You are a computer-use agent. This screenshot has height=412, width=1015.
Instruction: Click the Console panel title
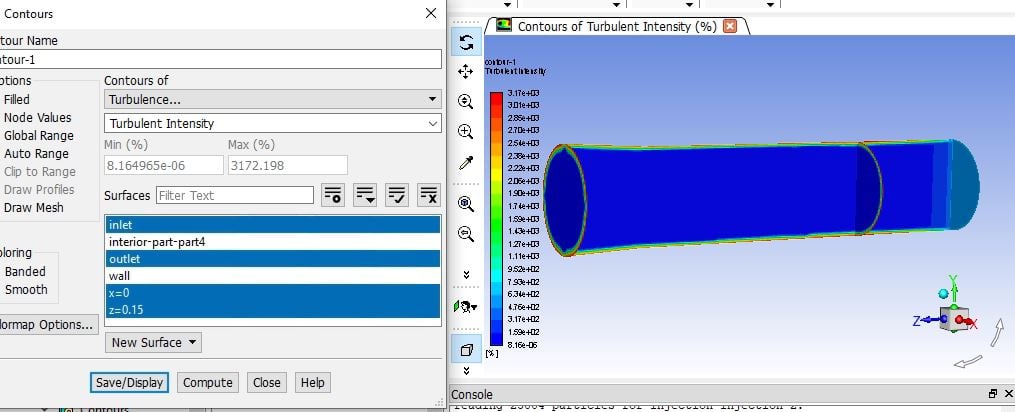[x=472, y=395]
